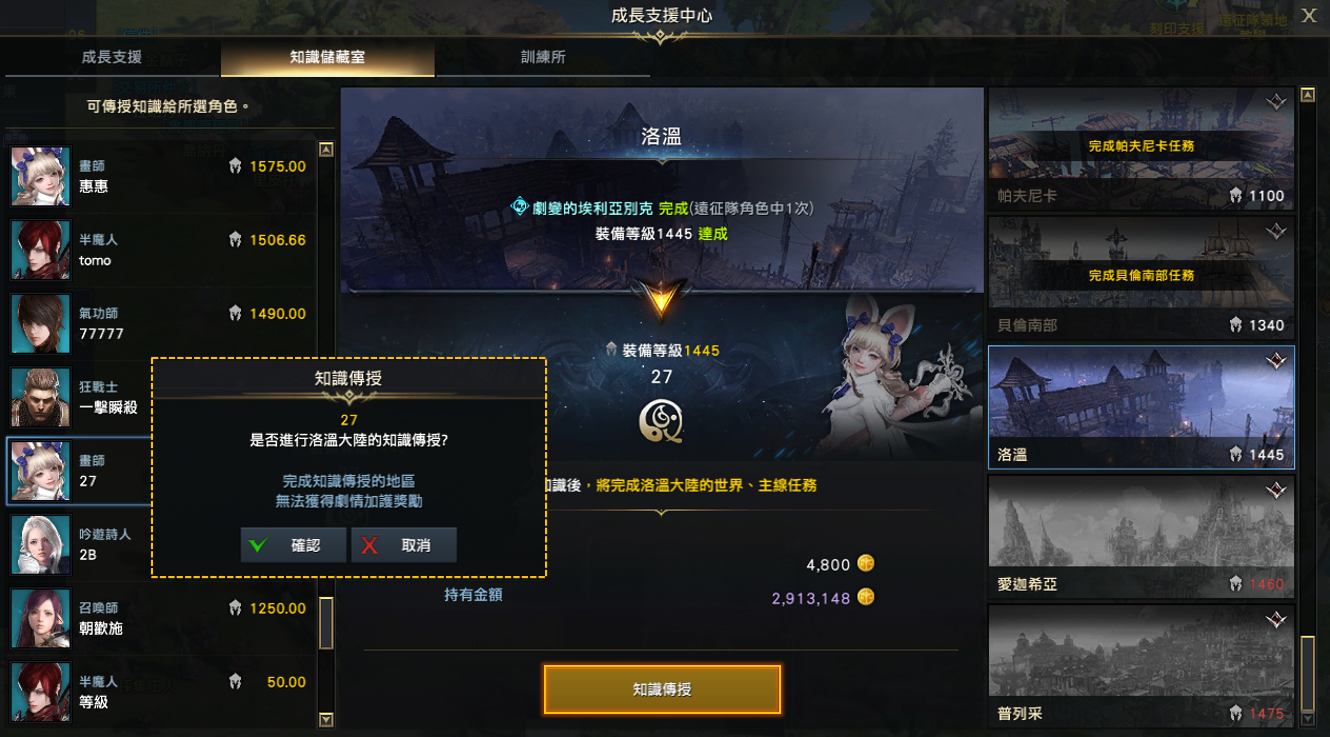Cancel the dialog with 取消 button
The height and width of the screenshot is (737, 1330).
click(404, 545)
